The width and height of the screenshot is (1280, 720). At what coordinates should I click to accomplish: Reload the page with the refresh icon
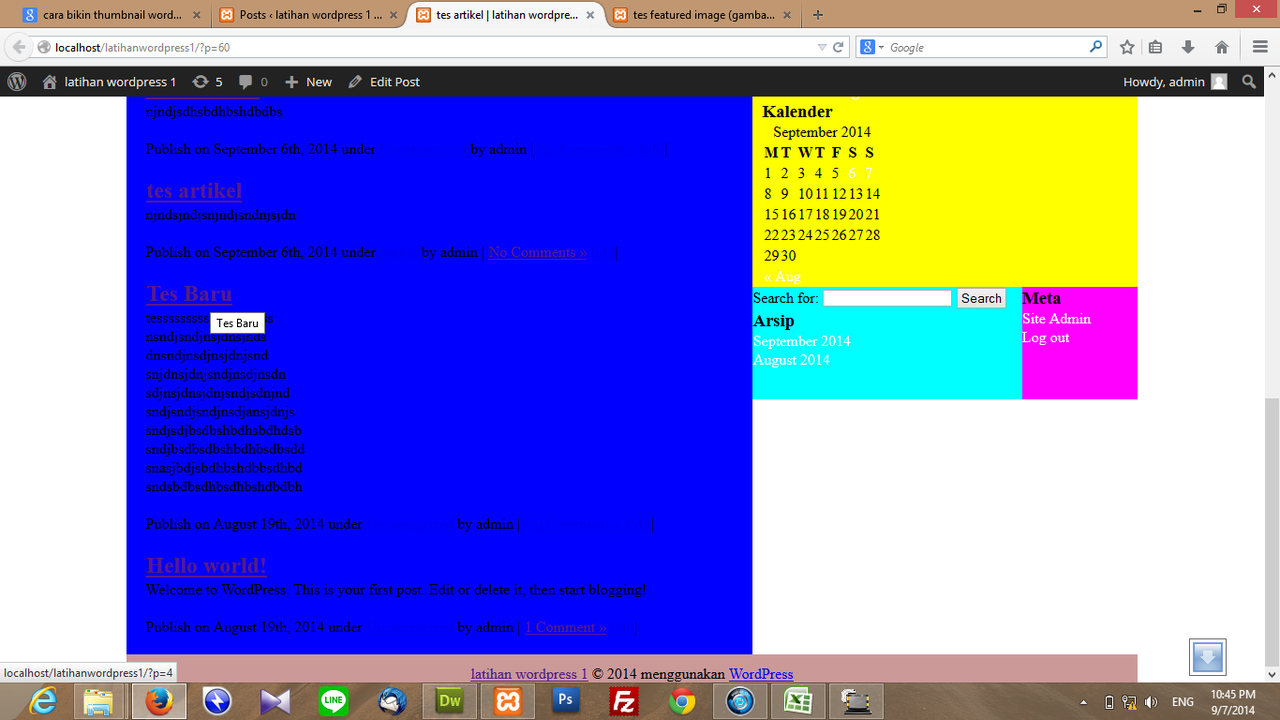point(838,47)
